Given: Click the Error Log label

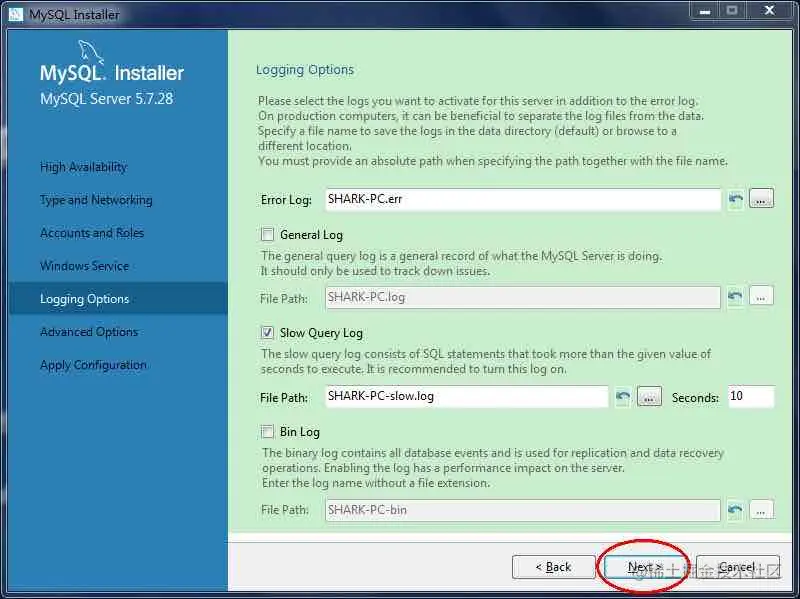Looking at the screenshot, I should coord(286,200).
